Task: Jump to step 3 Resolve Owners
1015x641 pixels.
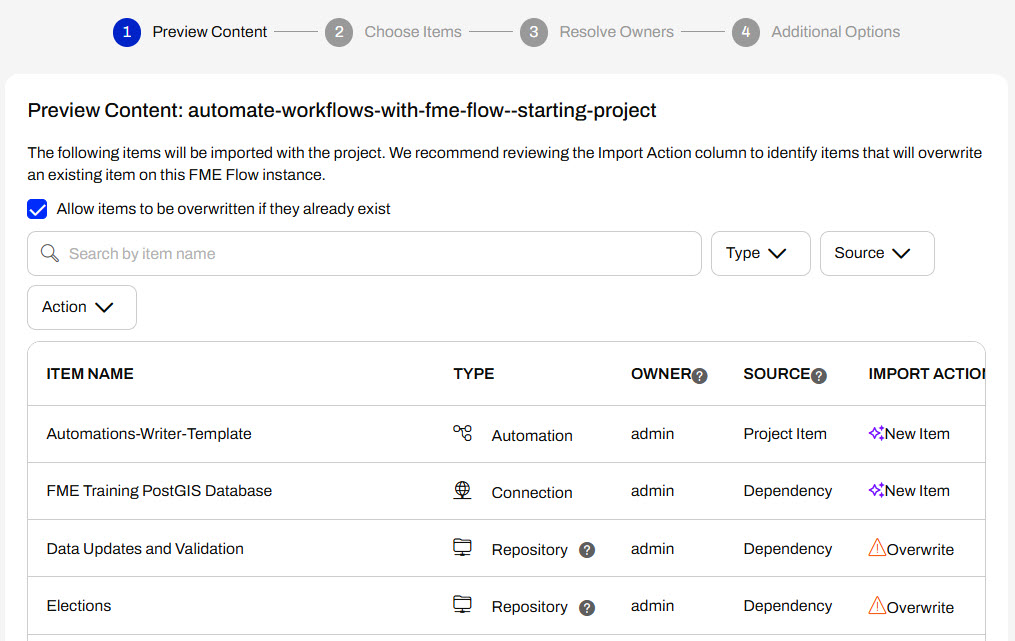Action: 597,32
